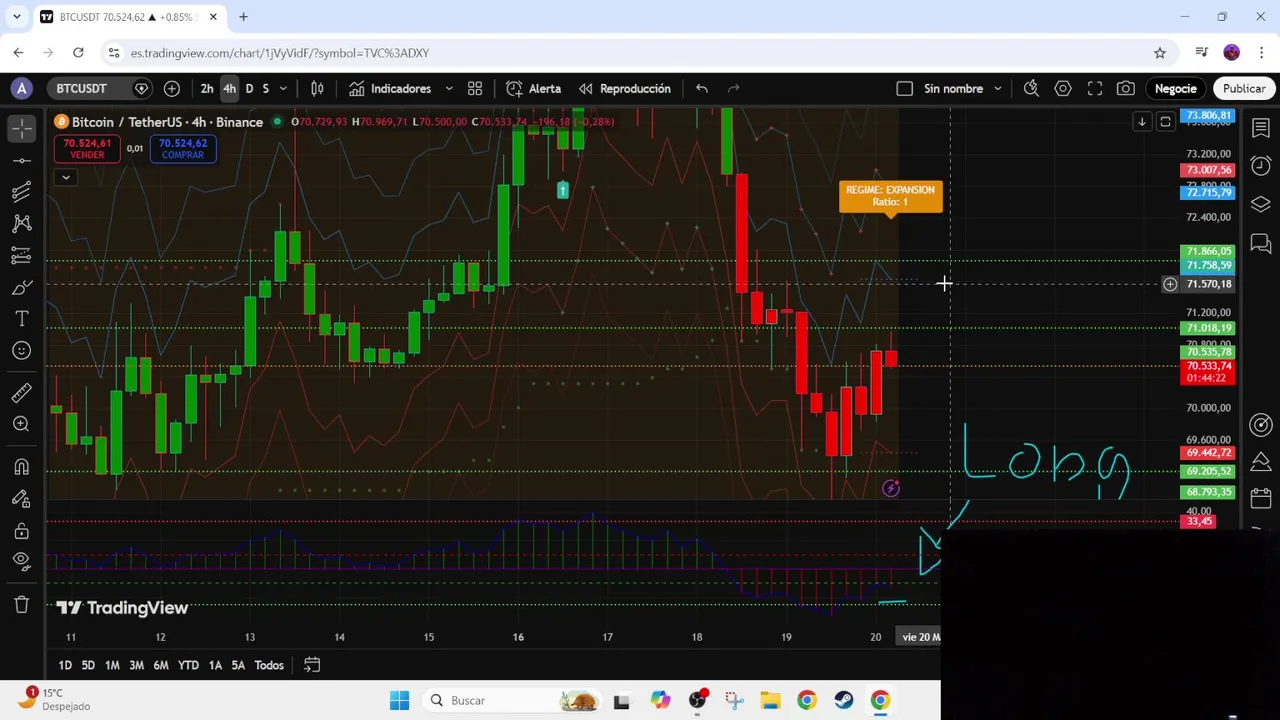Screen dimensions: 1280x720
Task: Remove drawings with the trash icon
Action: point(21,604)
